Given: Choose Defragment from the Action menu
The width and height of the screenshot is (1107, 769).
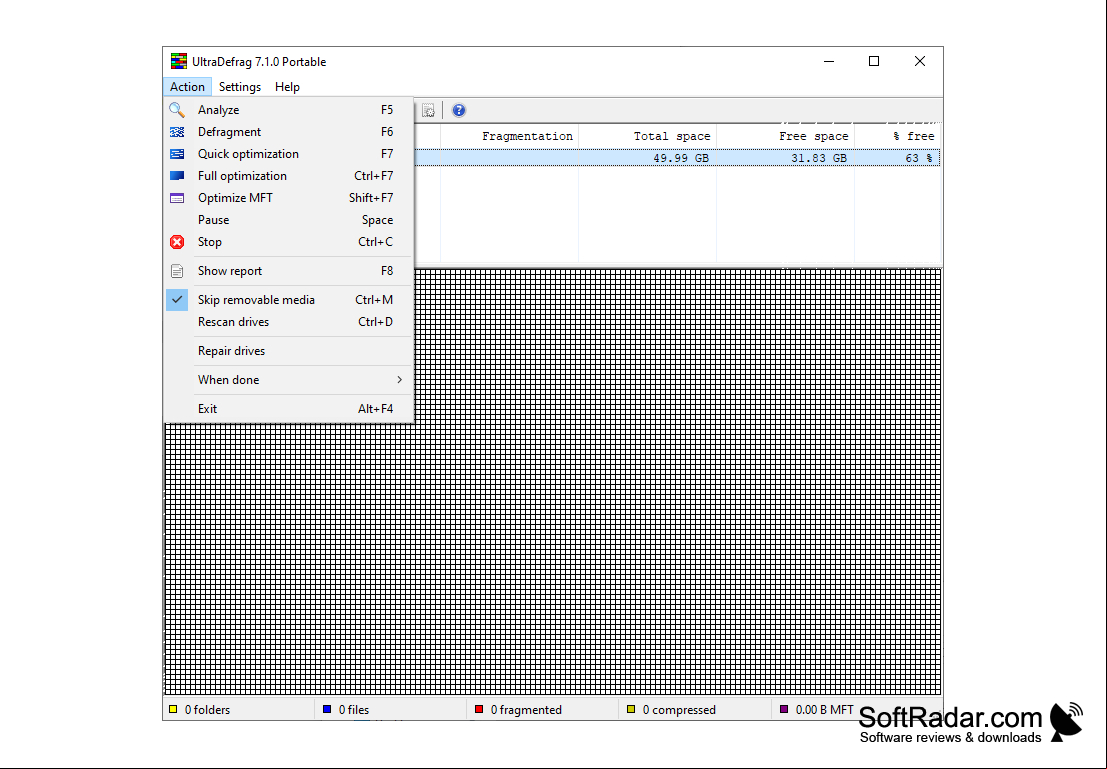Looking at the screenshot, I should click(x=288, y=132).
